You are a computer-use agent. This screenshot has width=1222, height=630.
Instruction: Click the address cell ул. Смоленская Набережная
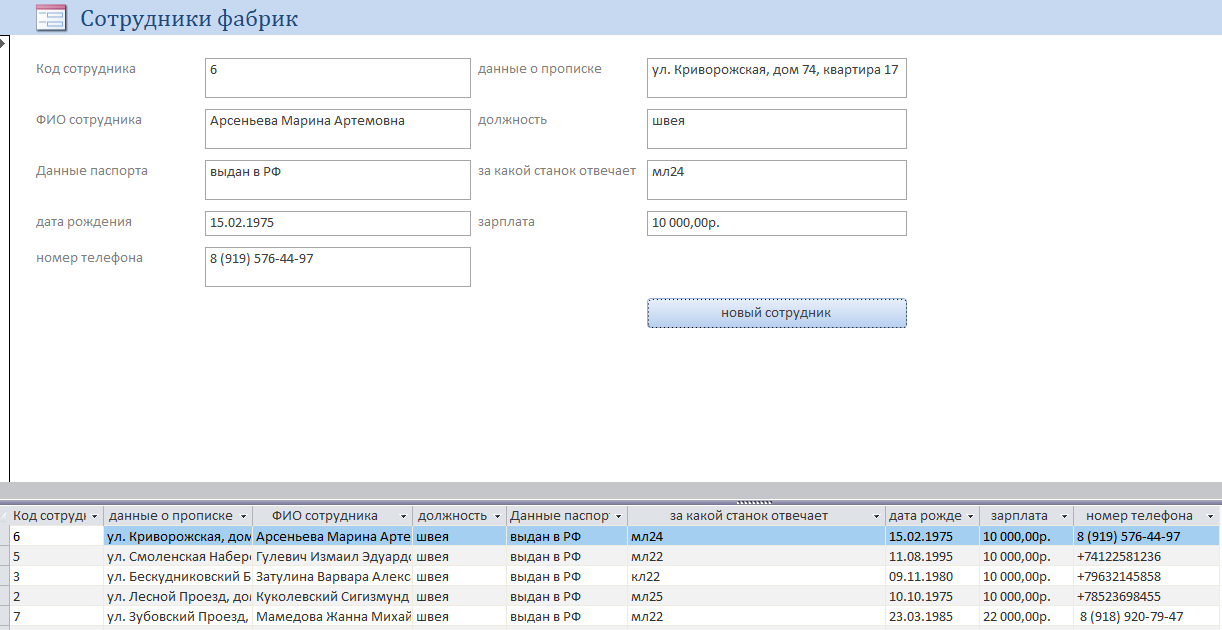(x=178, y=556)
